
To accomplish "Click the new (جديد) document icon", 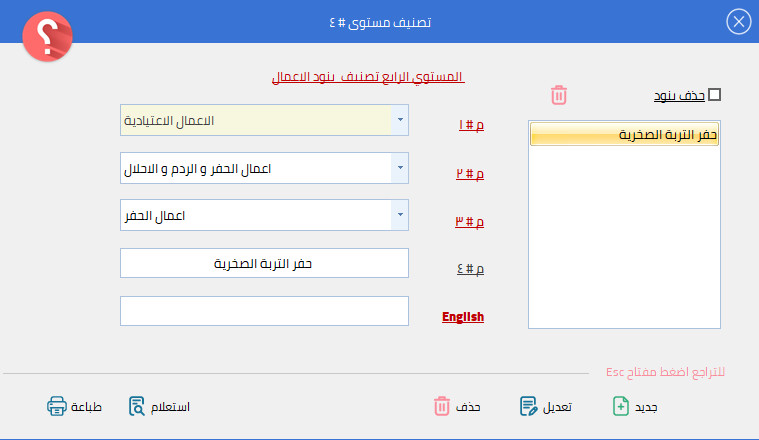I will click(x=621, y=406).
